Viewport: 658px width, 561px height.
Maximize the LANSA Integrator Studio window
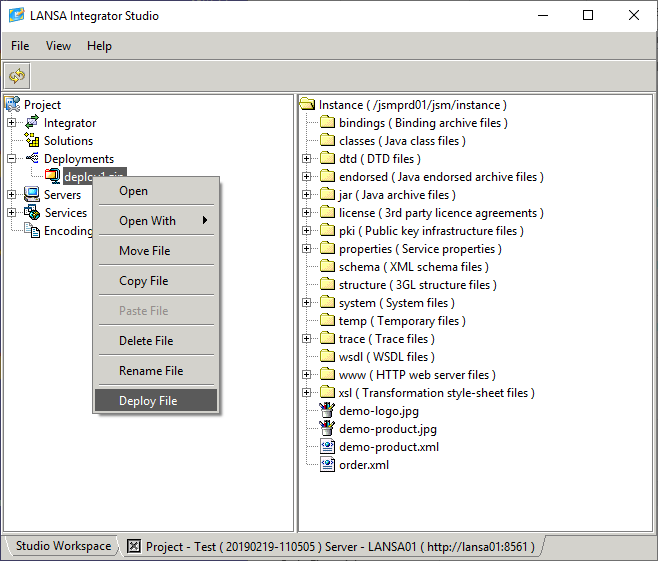point(588,15)
